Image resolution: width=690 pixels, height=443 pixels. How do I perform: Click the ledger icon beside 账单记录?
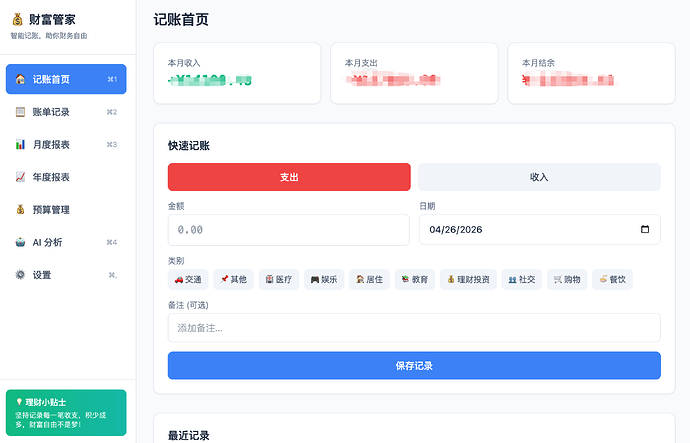20,112
